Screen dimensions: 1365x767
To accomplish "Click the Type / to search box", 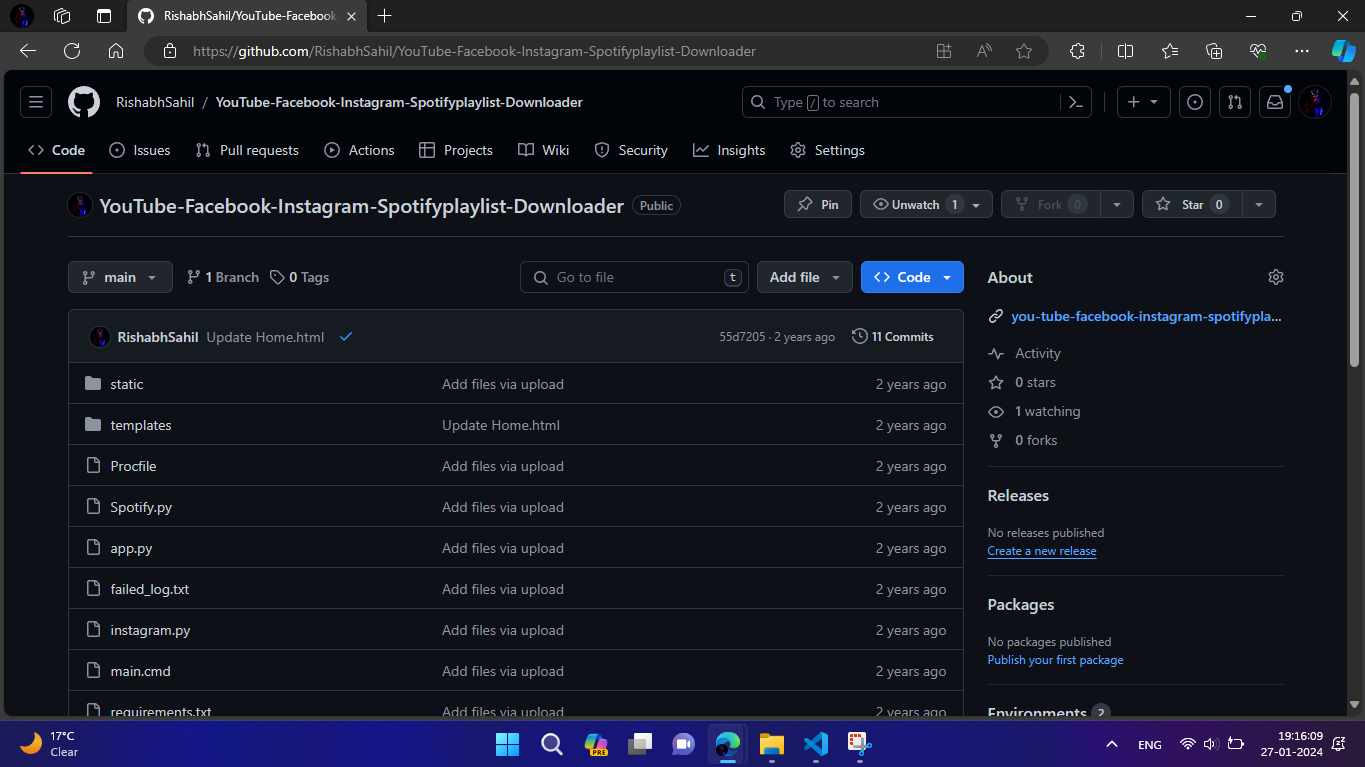I will point(916,102).
